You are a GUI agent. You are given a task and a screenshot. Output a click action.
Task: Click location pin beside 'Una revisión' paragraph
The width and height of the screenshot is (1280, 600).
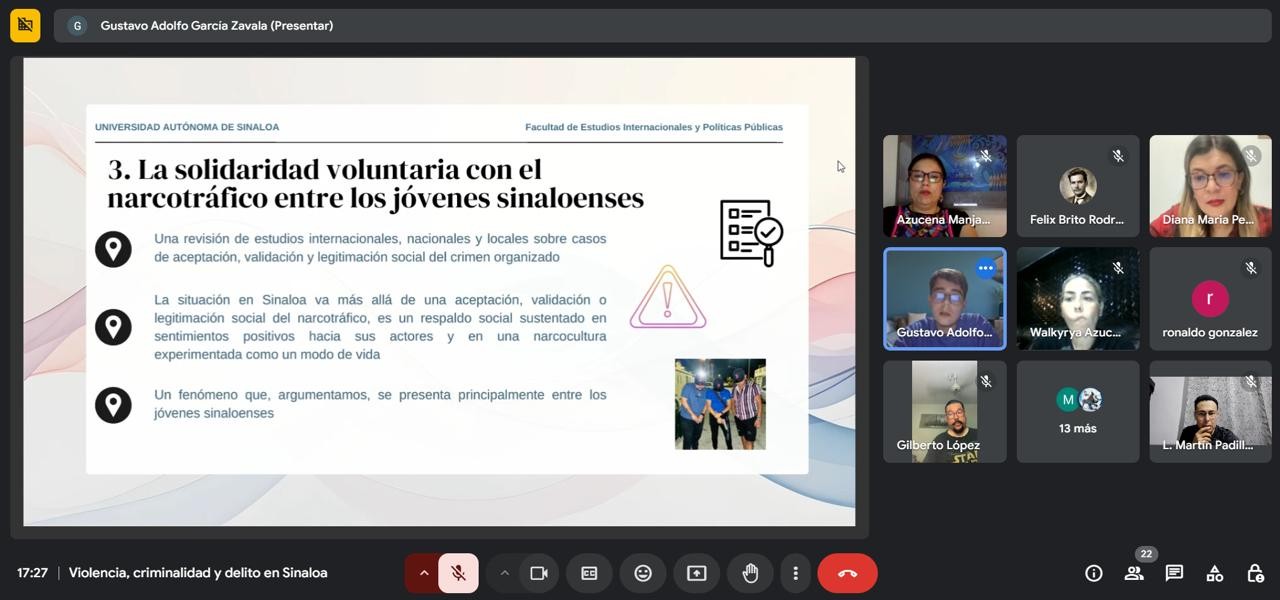[x=113, y=248]
